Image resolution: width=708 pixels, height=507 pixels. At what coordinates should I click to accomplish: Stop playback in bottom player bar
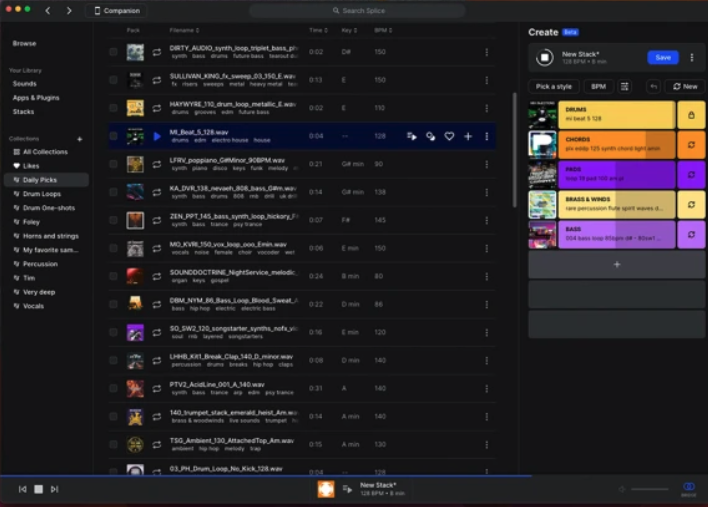(x=38, y=489)
